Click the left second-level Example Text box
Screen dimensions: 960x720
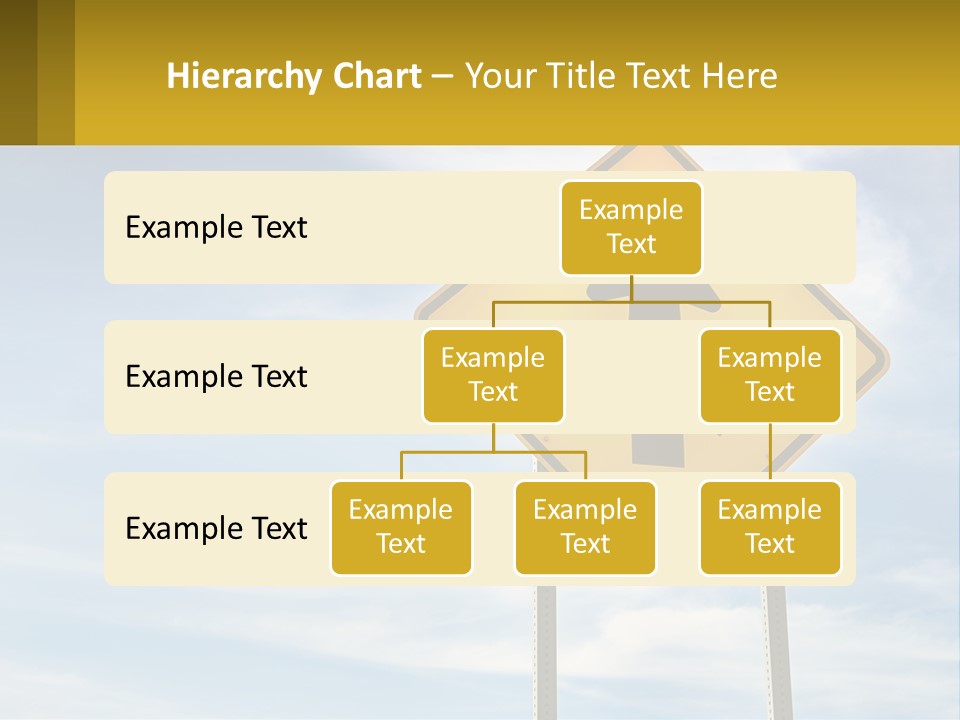point(492,375)
